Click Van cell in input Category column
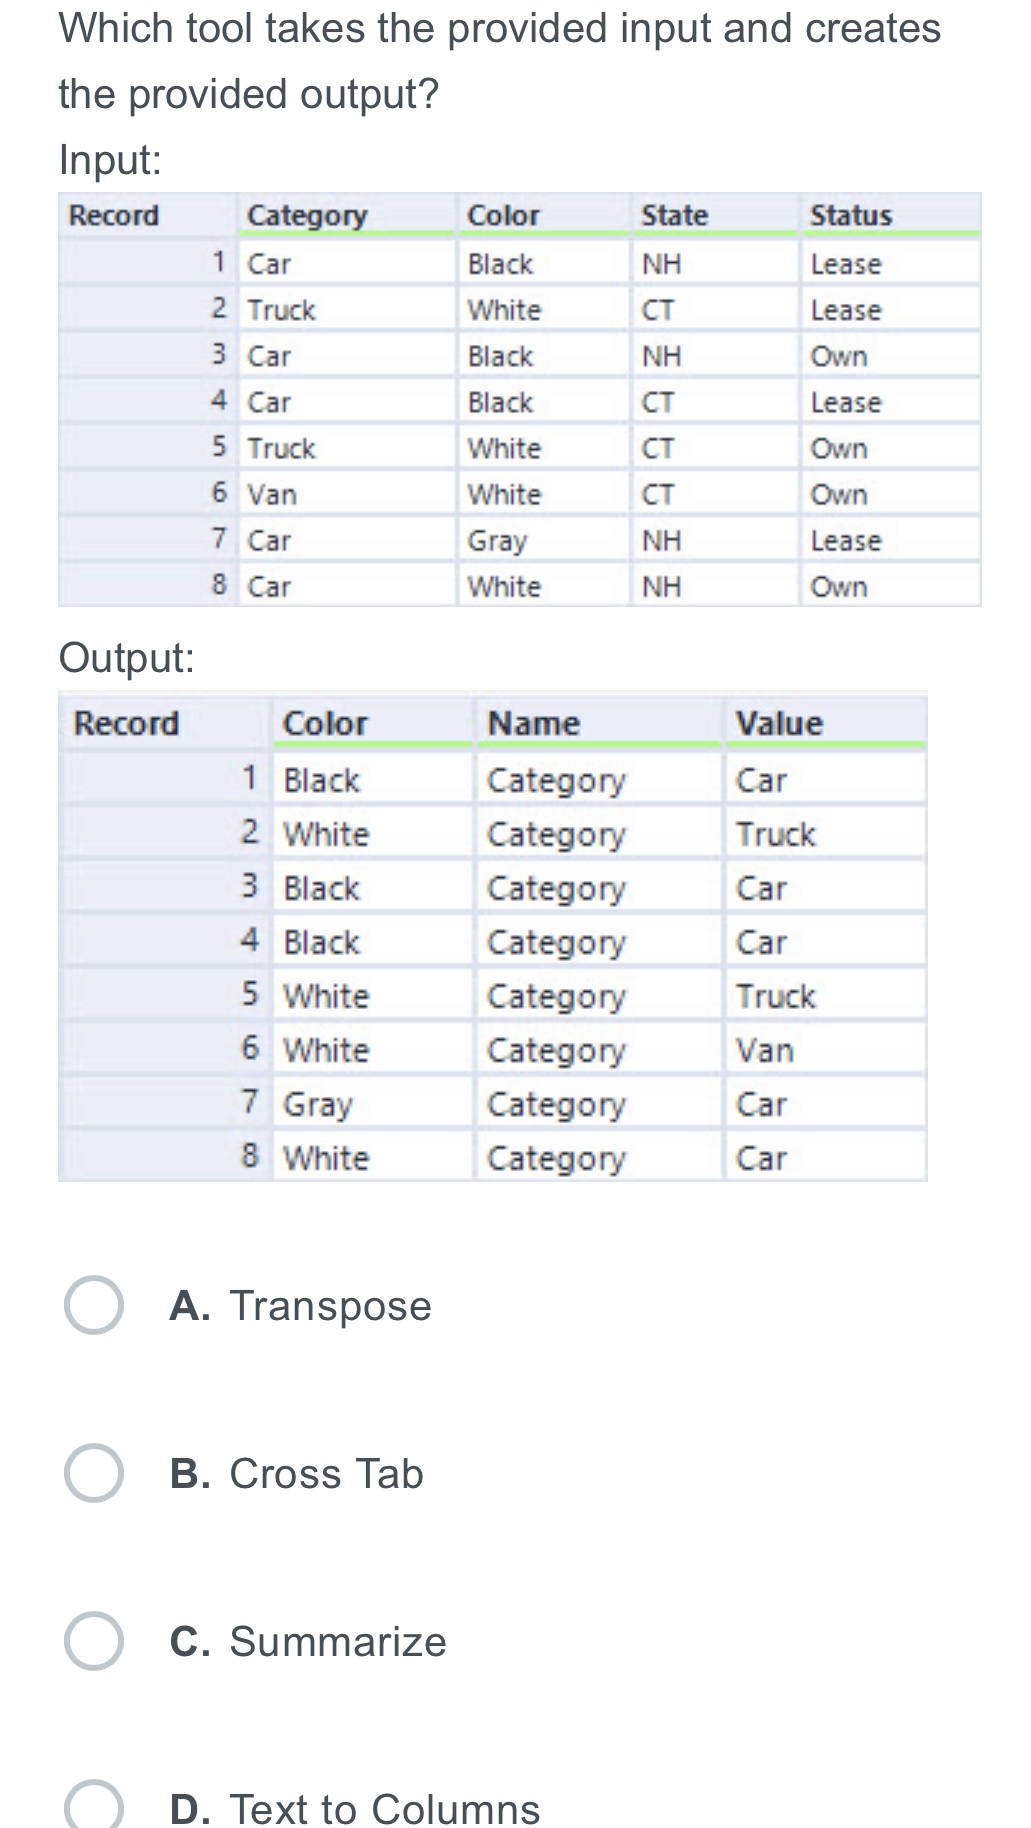 tap(272, 495)
